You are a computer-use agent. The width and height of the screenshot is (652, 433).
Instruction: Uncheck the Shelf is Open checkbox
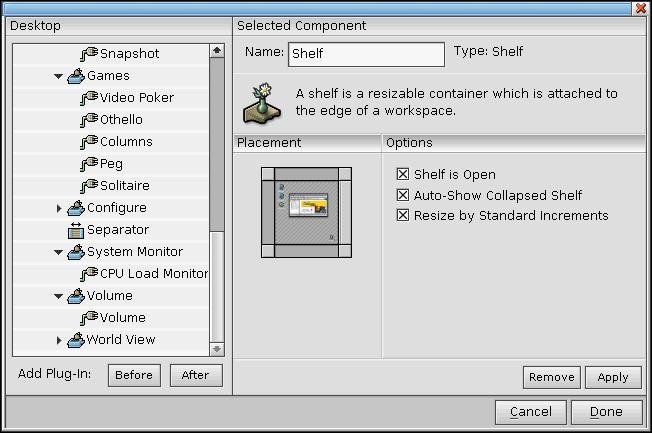403,174
